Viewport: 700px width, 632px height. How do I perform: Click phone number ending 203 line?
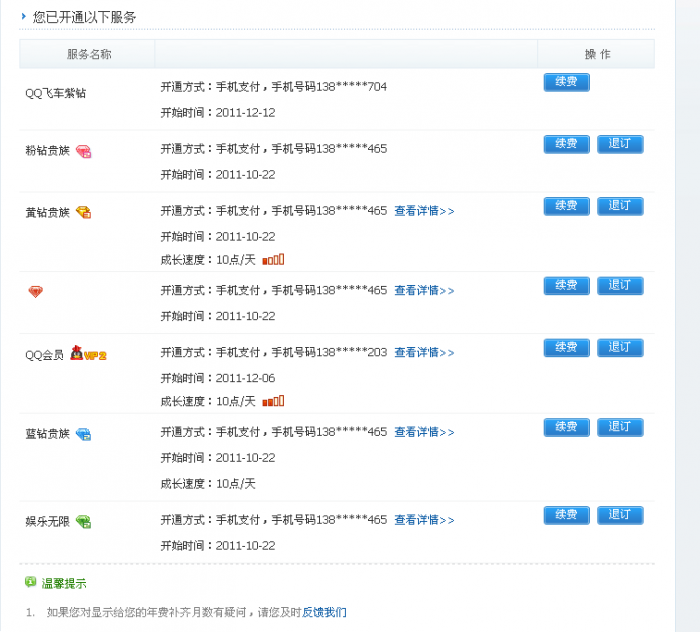point(274,353)
